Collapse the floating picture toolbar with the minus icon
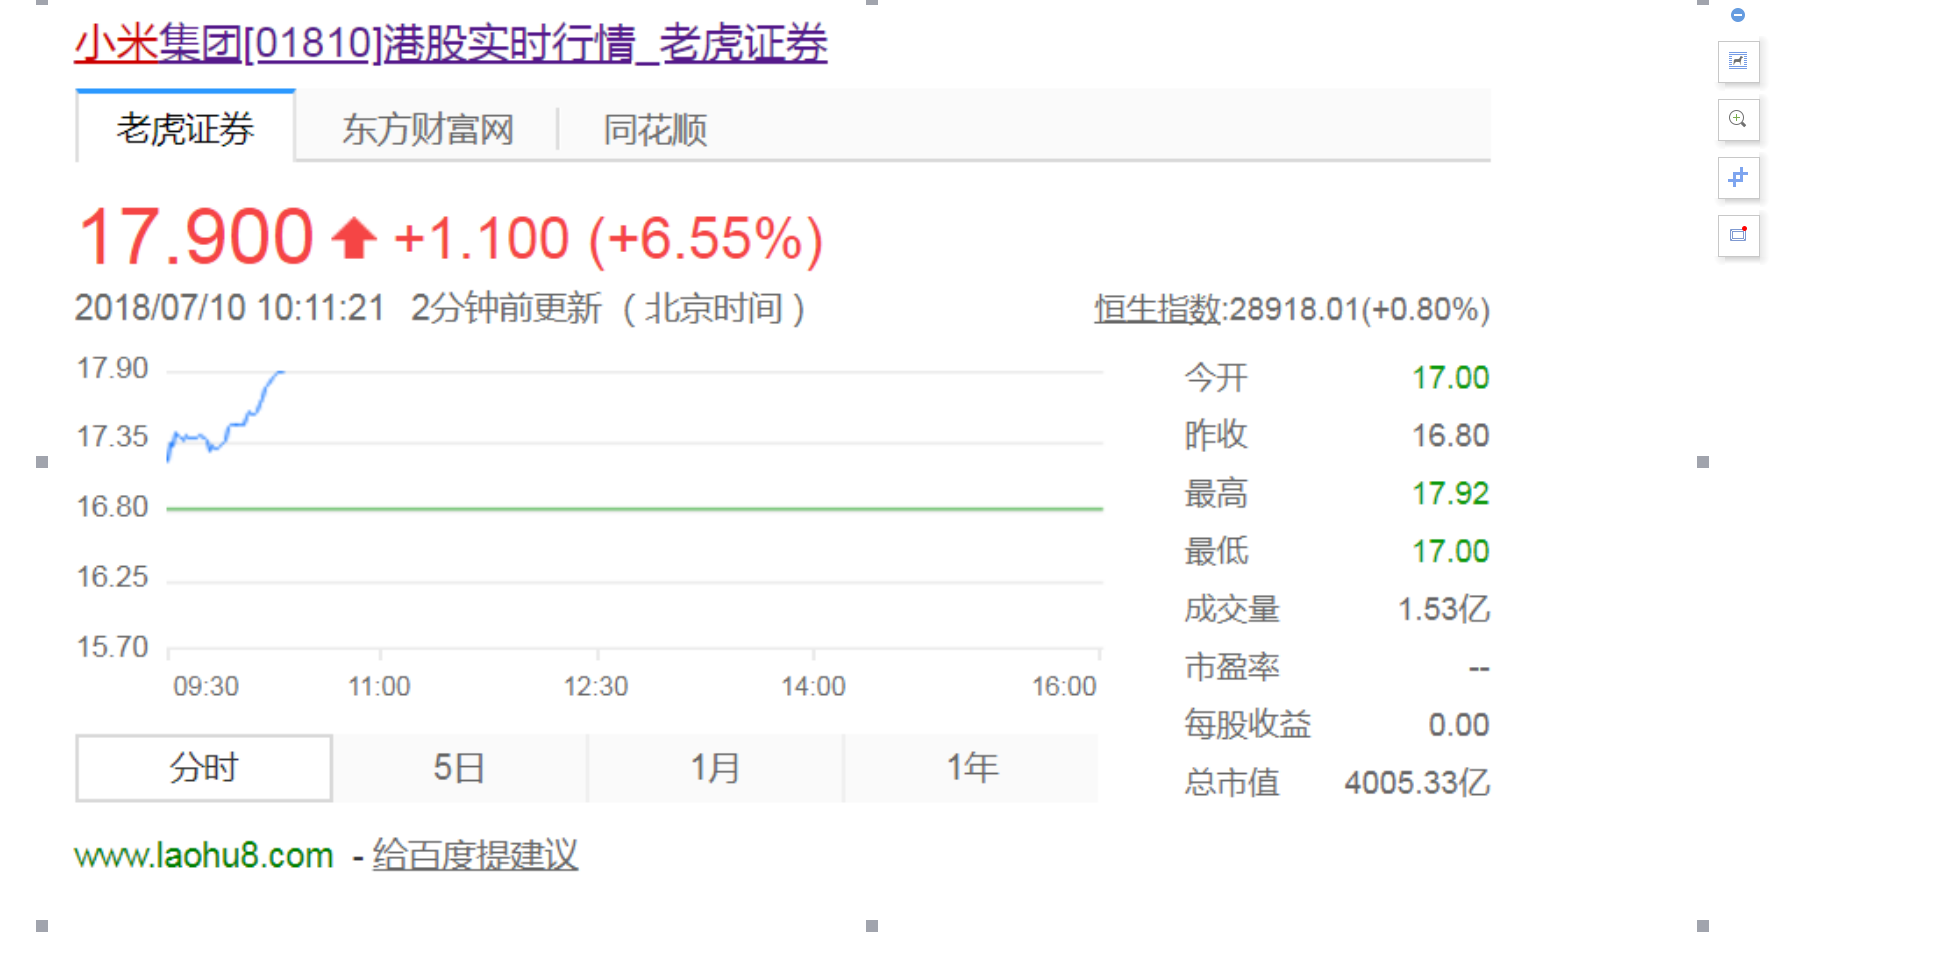The width and height of the screenshot is (1947, 967). [x=1738, y=15]
